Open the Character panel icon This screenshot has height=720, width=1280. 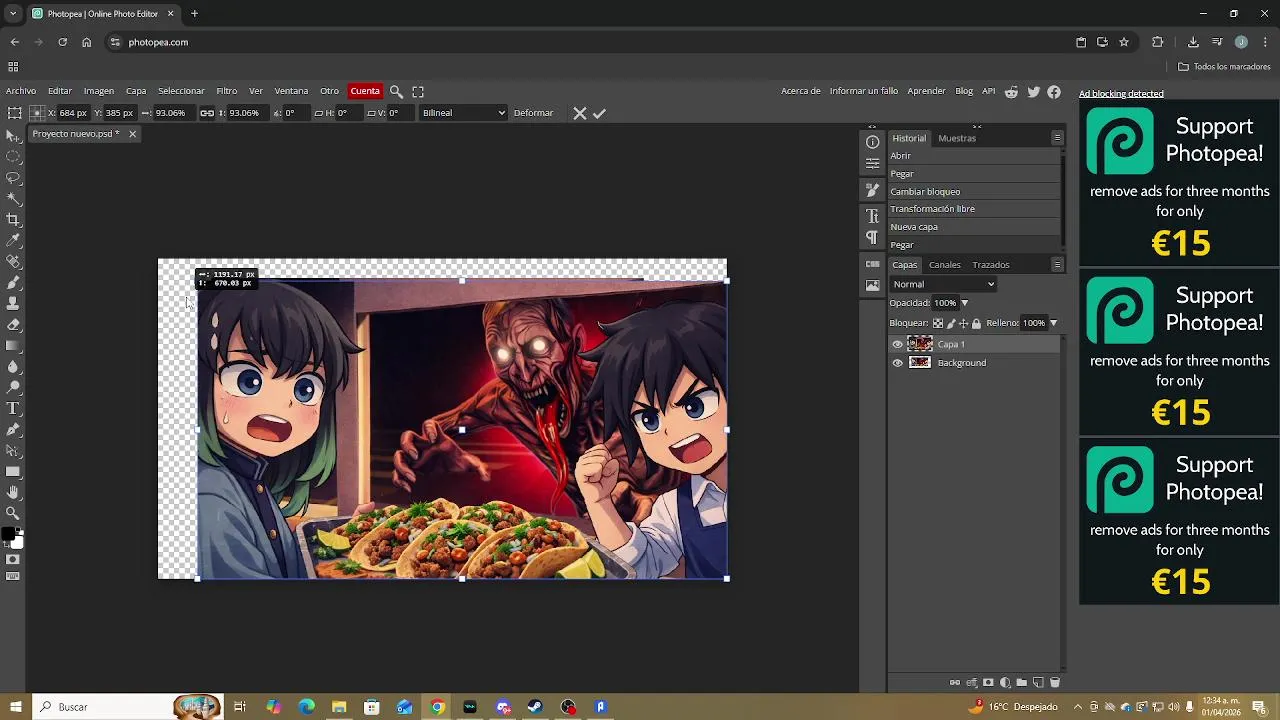pos(872,216)
